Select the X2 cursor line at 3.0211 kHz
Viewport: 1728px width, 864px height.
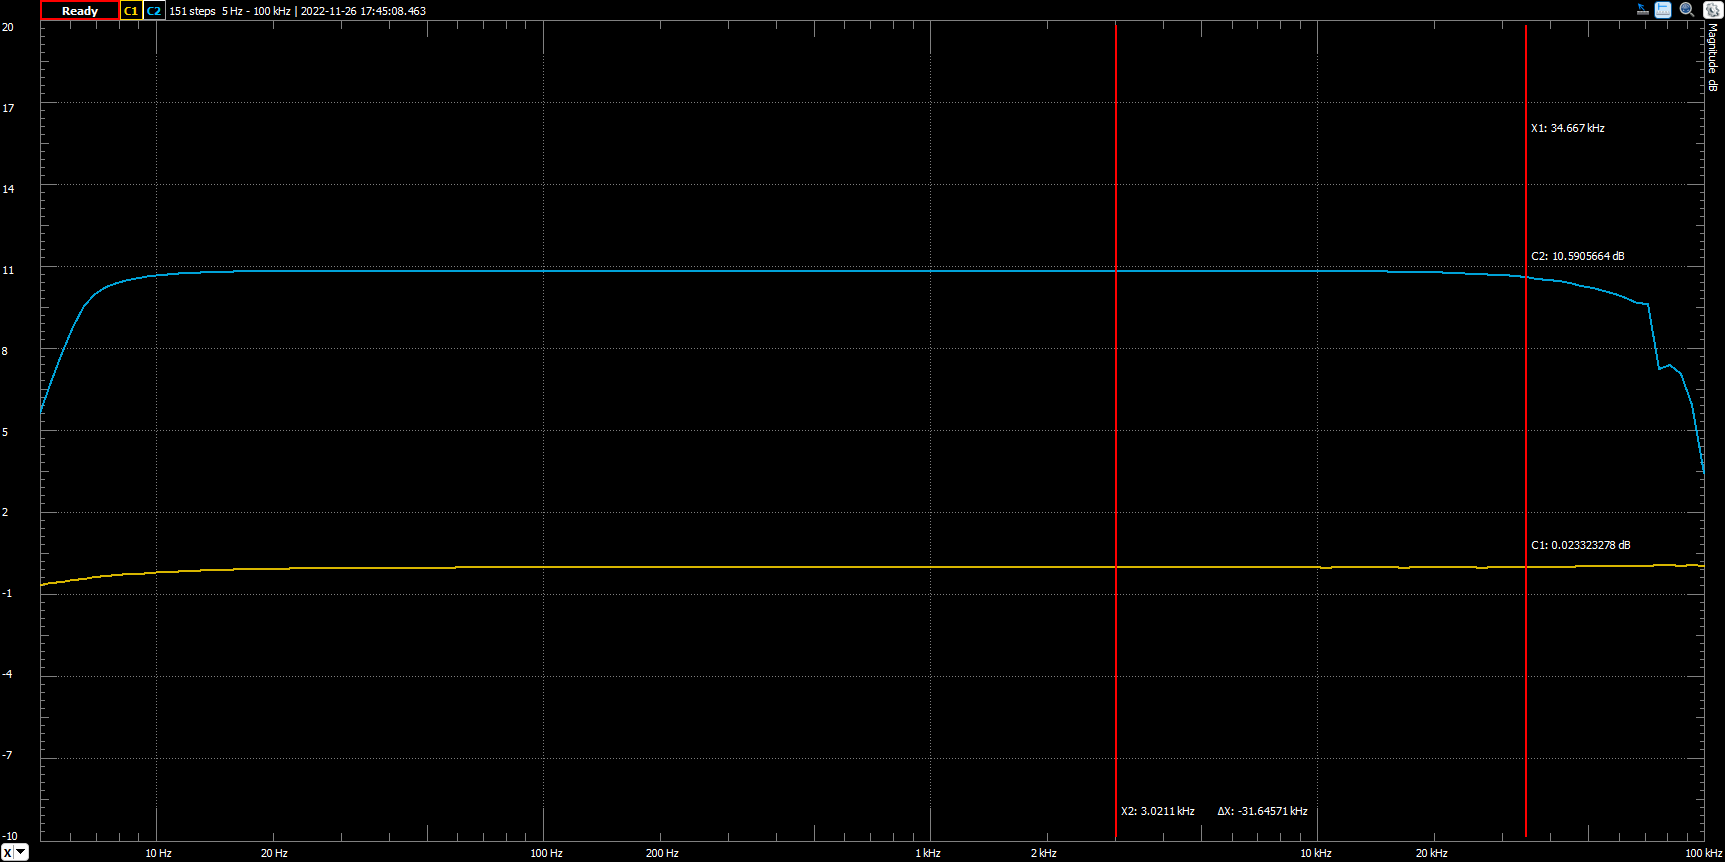pyautogui.click(x=1116, y=430)
